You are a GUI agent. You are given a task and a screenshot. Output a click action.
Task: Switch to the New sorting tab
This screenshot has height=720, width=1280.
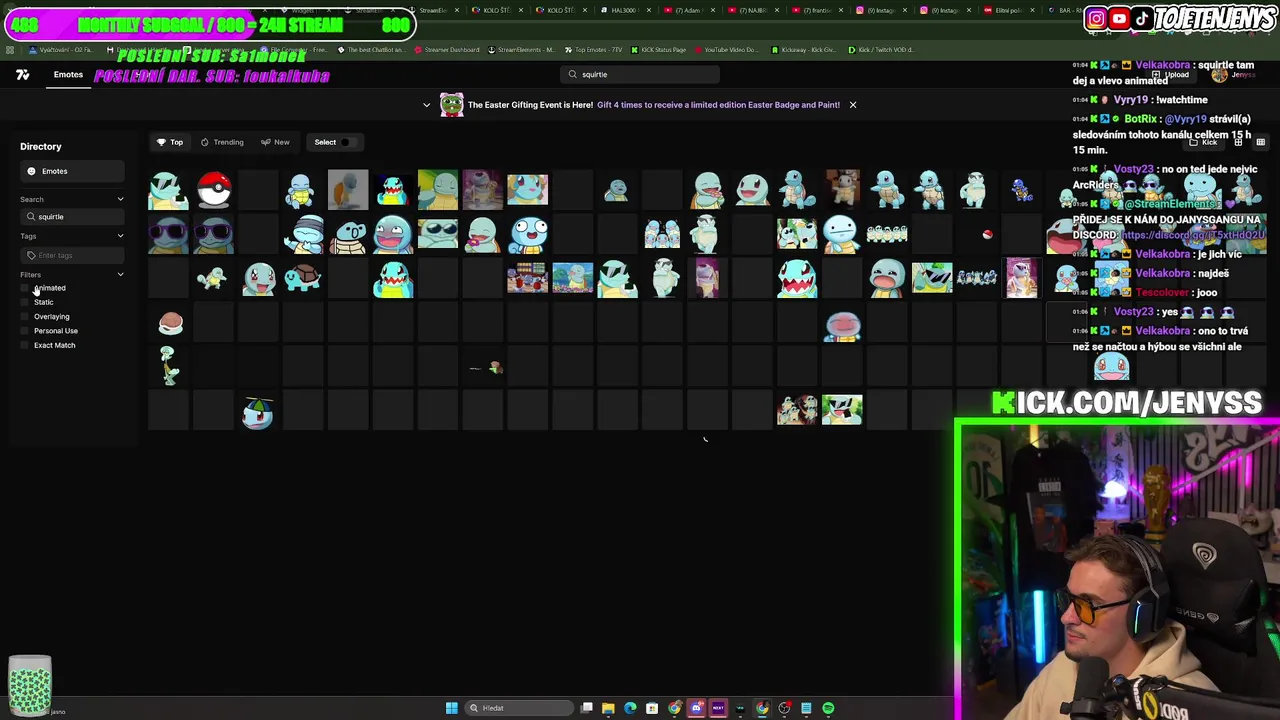pos(275,142)
